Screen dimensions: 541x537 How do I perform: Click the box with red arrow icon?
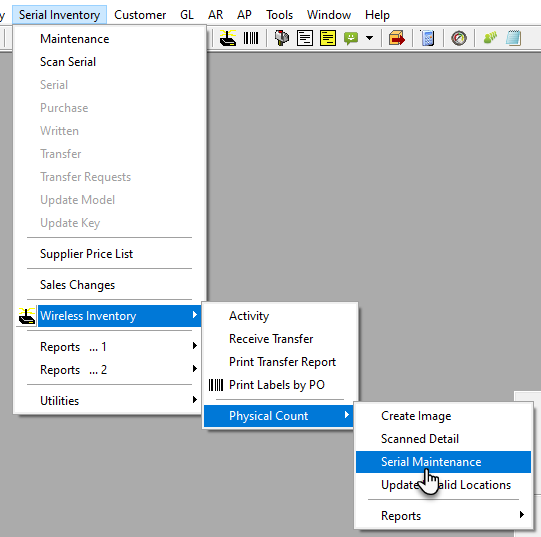tap(397, 38)
